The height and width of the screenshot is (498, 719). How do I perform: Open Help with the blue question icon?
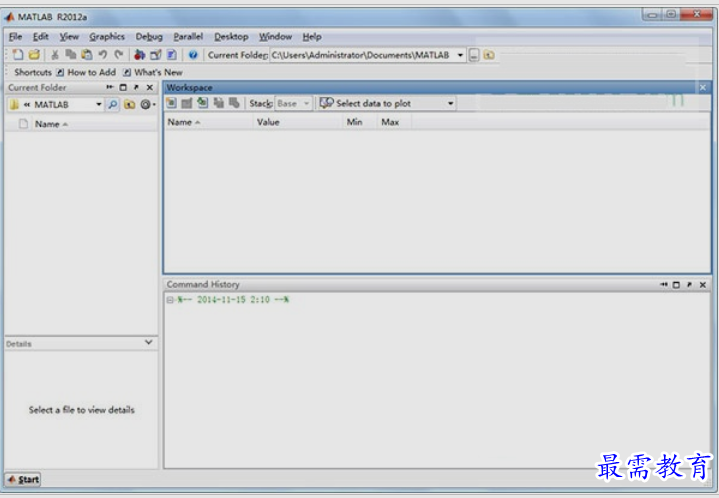[193, 55]
